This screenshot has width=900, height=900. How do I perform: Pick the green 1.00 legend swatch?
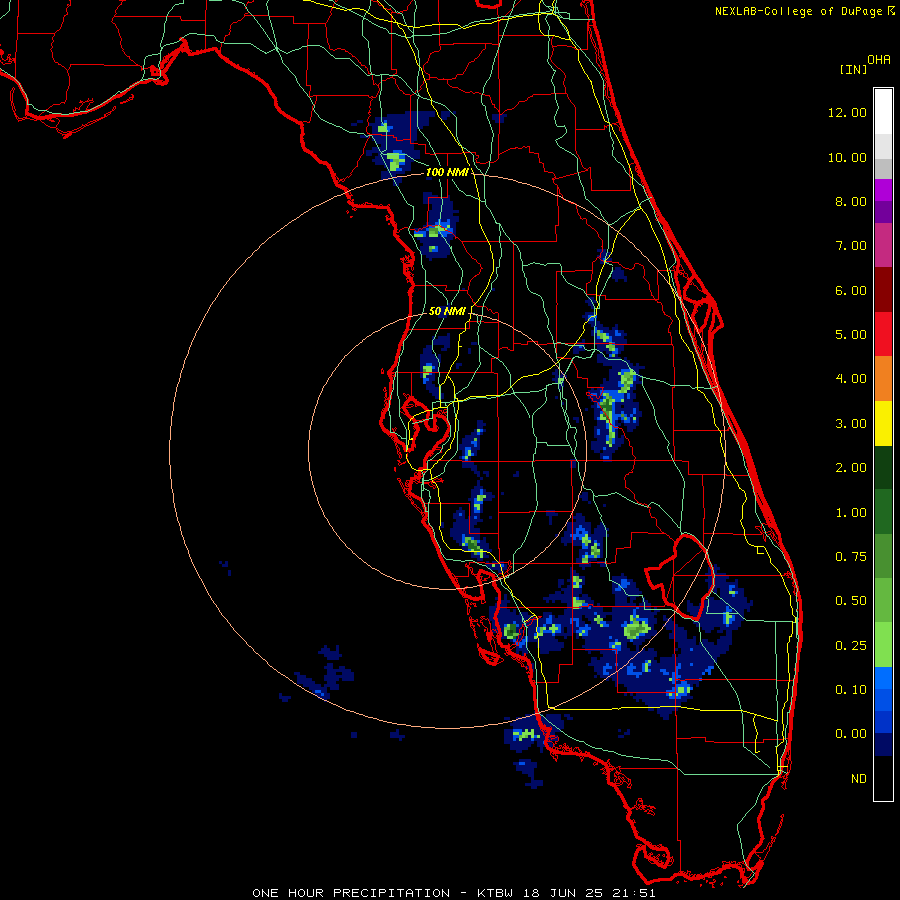(x=883, y=512)
